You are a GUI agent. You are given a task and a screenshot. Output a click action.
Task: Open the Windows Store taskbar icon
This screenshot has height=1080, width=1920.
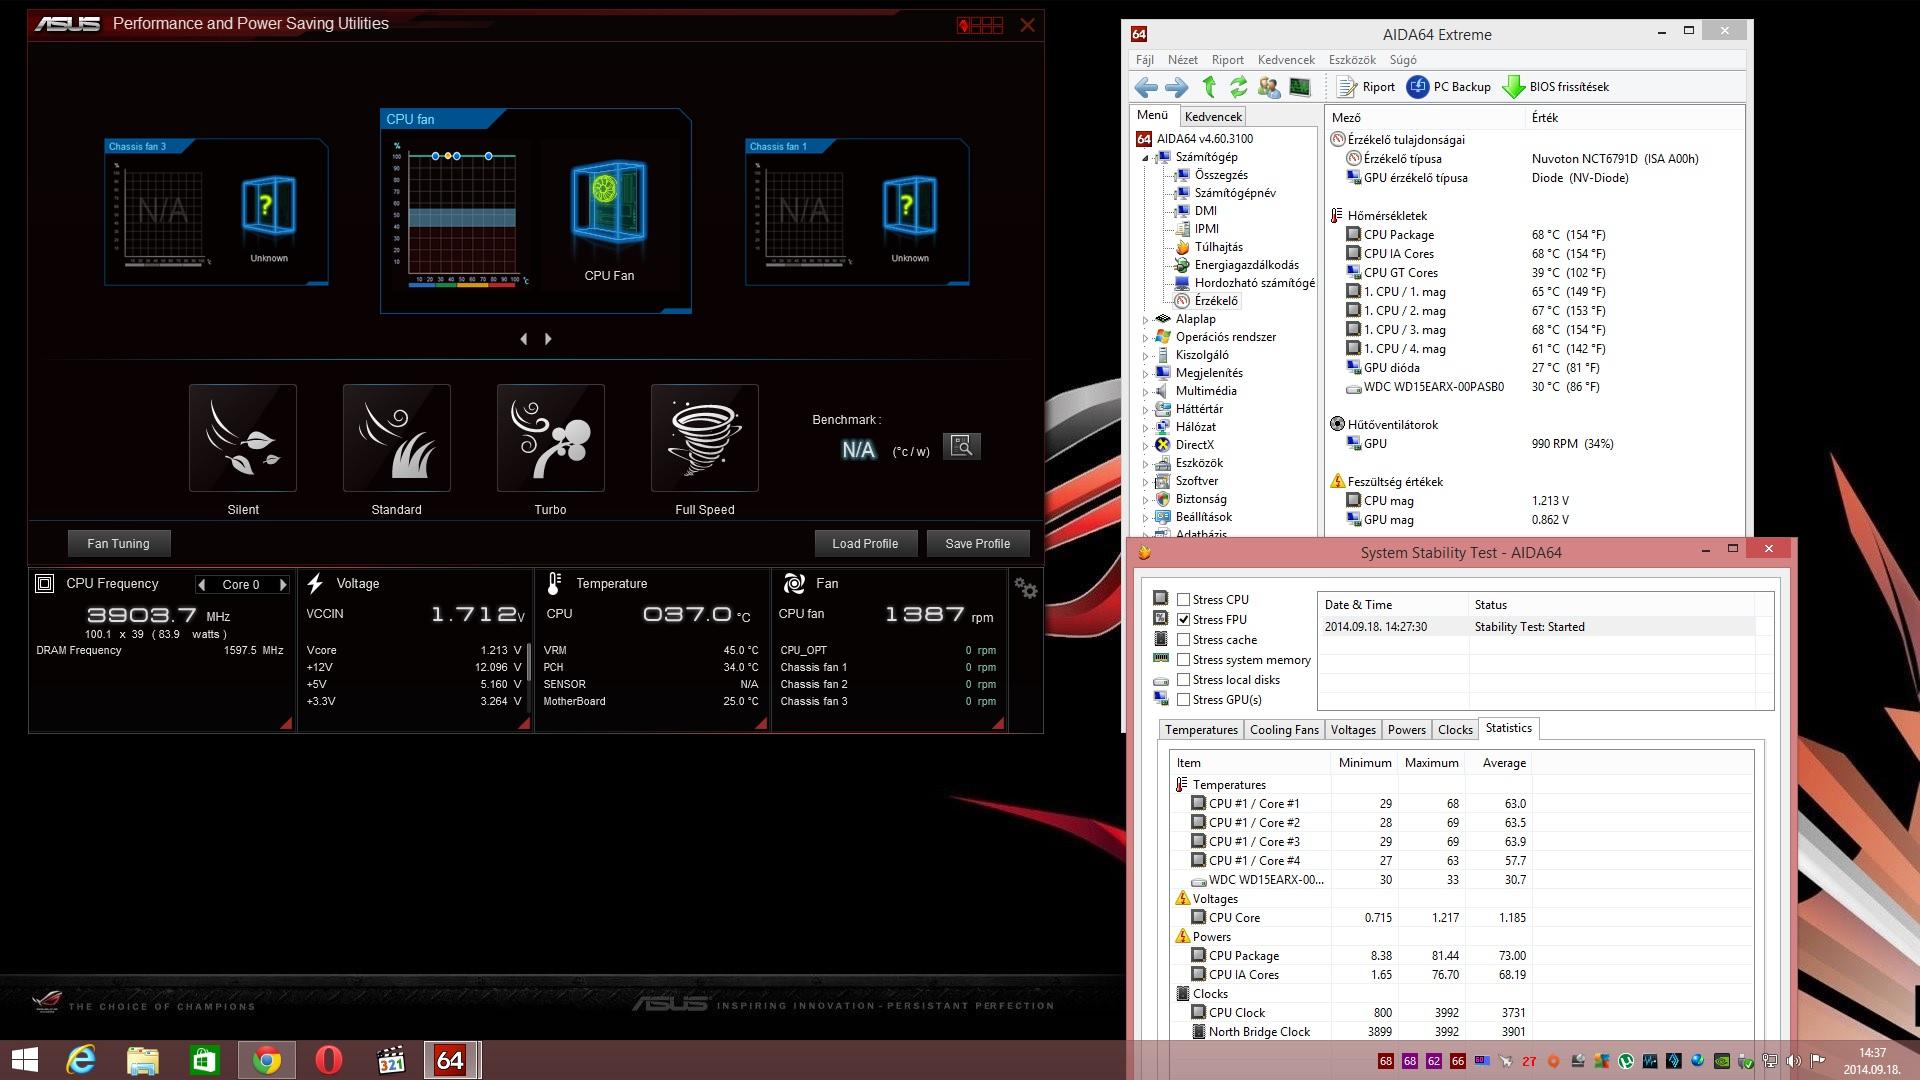(205, 1060)
